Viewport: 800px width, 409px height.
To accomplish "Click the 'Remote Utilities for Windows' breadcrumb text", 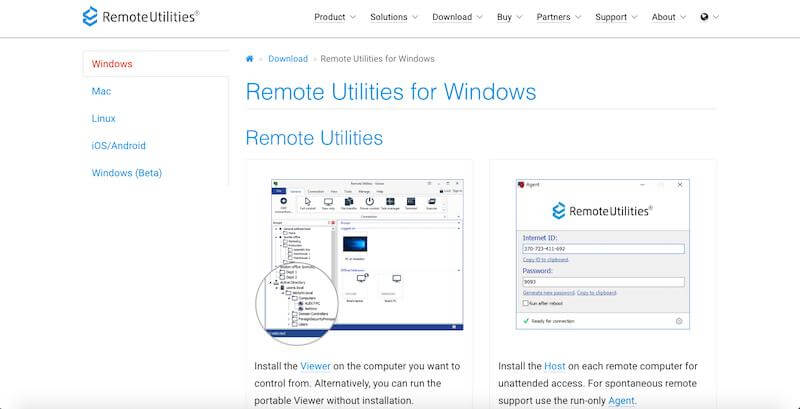I will [x=378, y=59].
